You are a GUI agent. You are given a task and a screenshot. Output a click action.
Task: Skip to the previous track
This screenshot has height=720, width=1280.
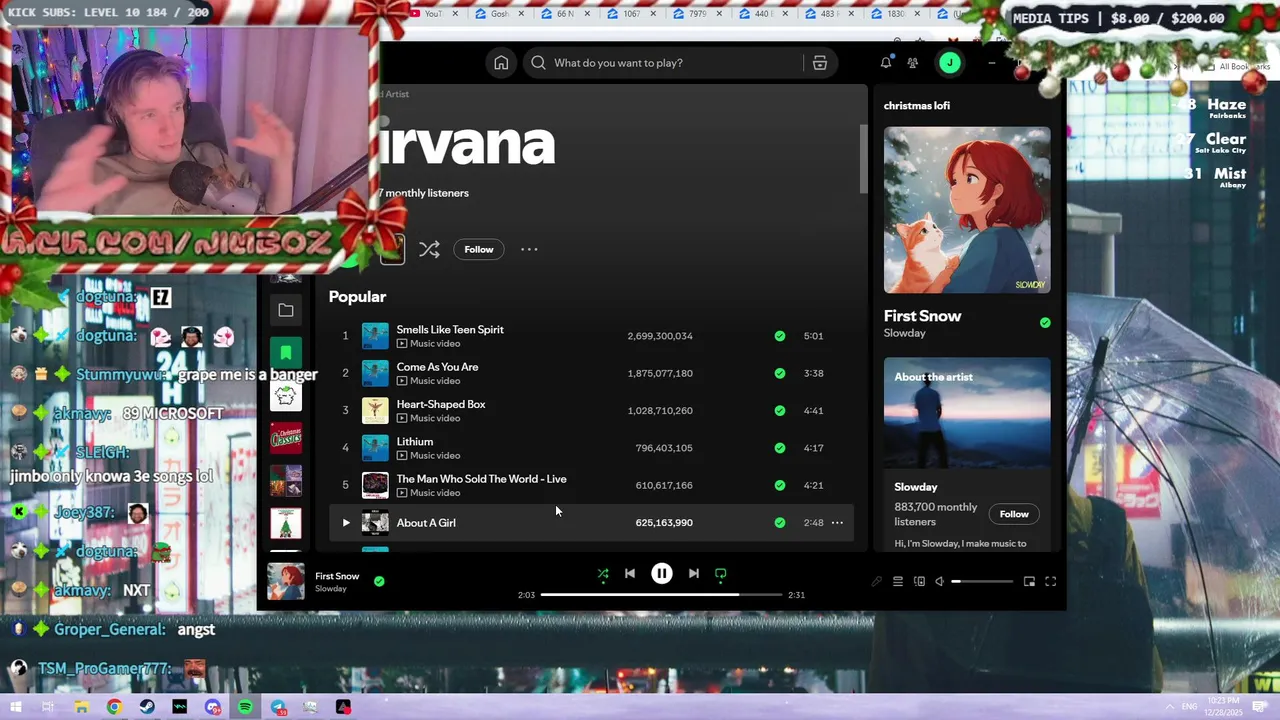[x=630, y=574]
